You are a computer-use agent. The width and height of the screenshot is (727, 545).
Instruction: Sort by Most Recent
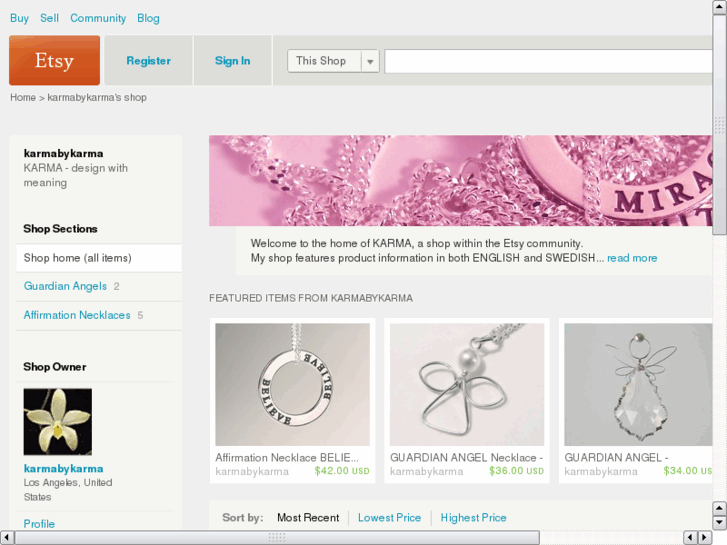pyautogui.click(x=308, y=518)
